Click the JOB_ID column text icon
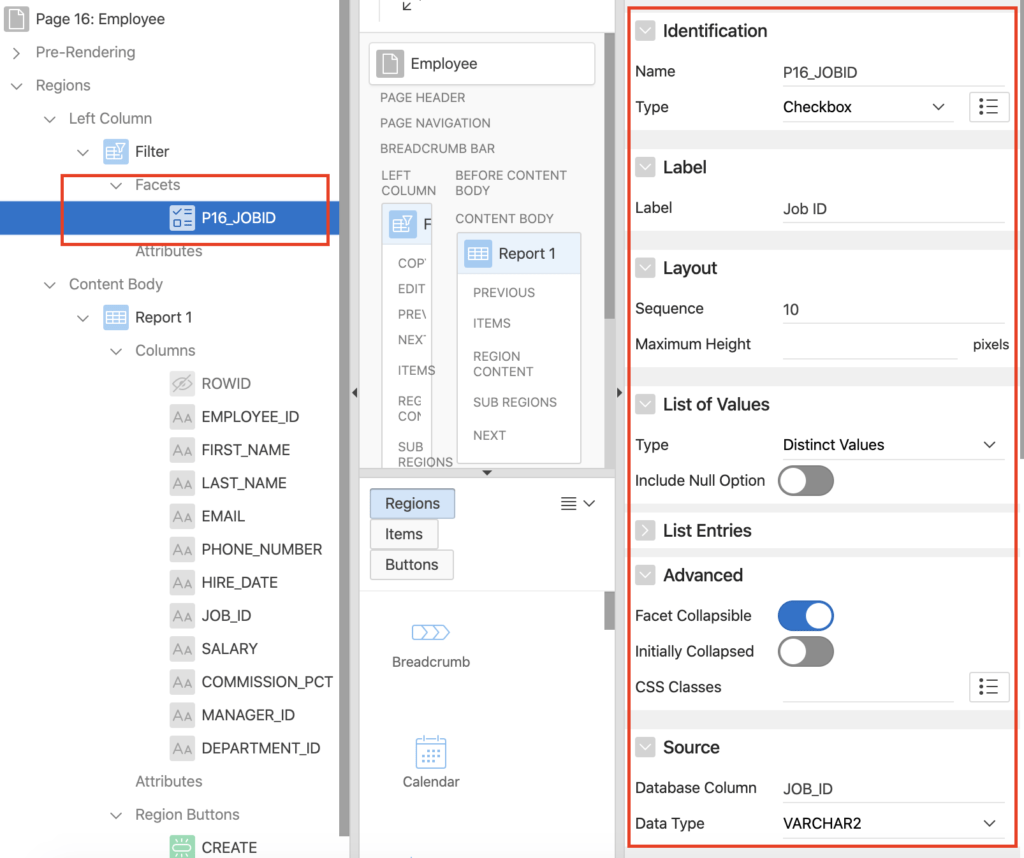1024x858 pixels. point(182,616)
